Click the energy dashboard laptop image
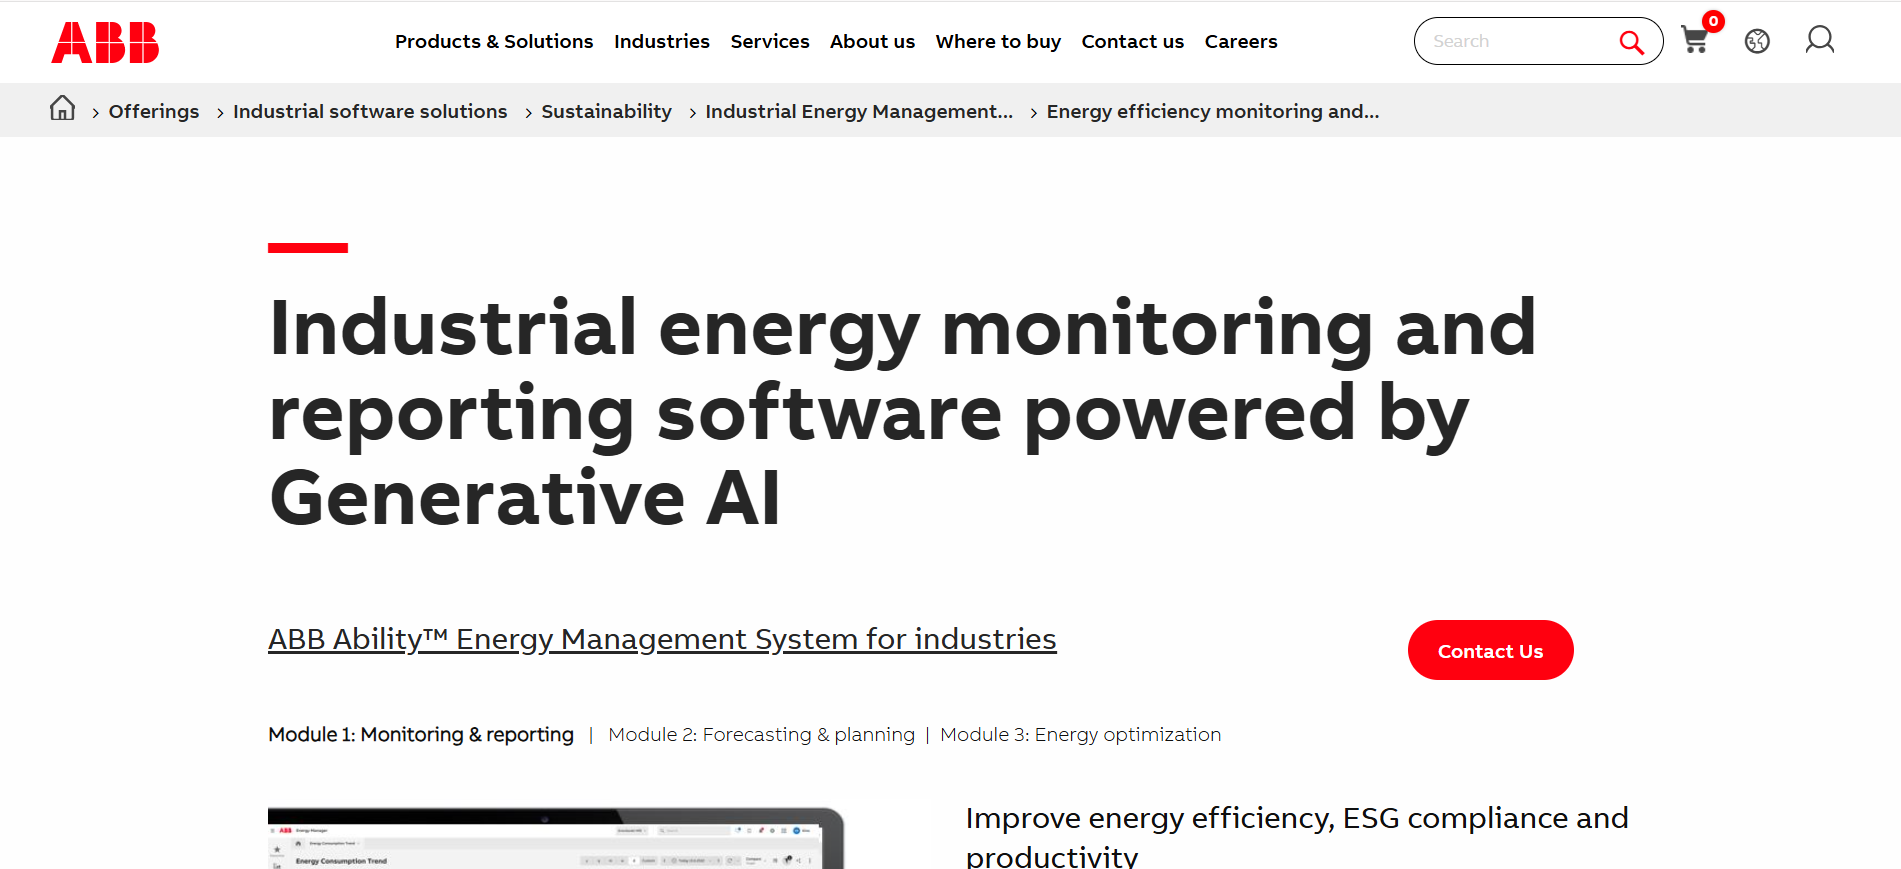The width and height of the screenshot is (1901, 869). [556, 838]
